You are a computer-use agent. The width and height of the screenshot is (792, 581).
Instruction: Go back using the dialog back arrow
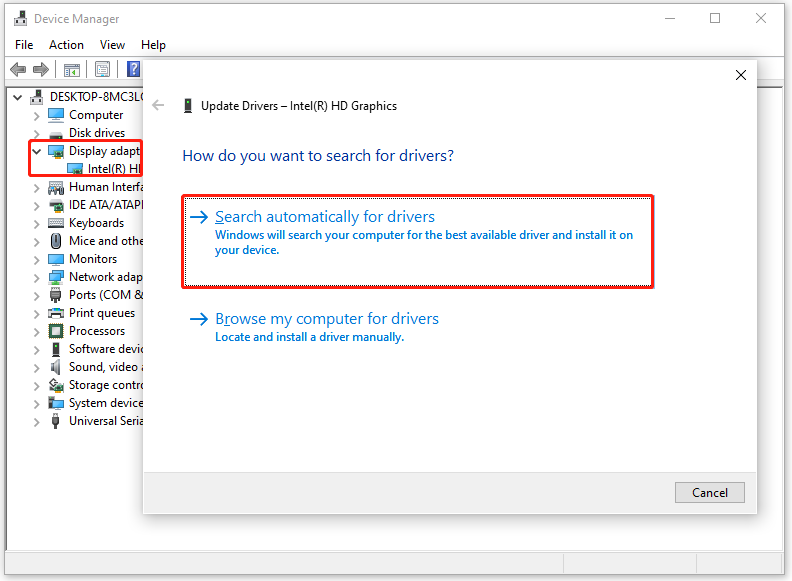[159, 105]
